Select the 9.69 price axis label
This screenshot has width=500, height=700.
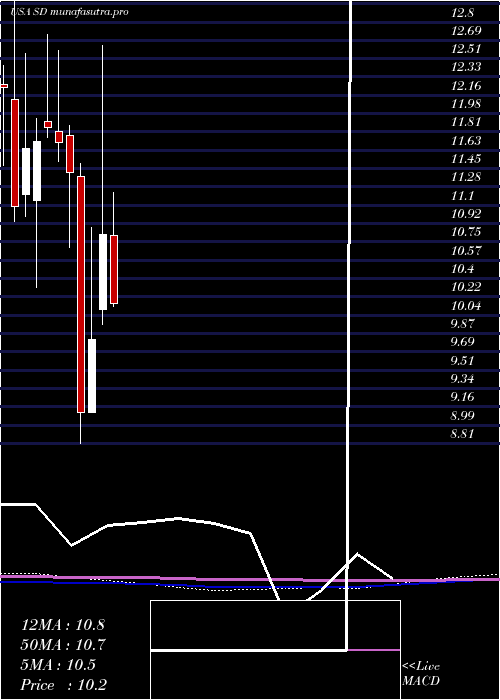tap(462, 342)
